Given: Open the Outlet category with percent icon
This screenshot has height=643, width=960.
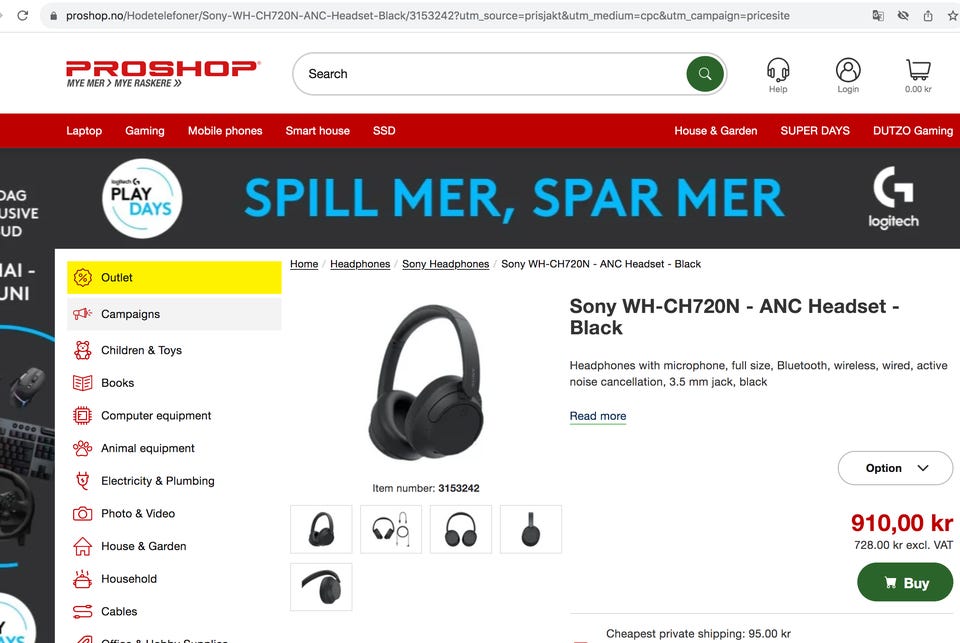Looking at the screenshot, I should coord(174,277).
